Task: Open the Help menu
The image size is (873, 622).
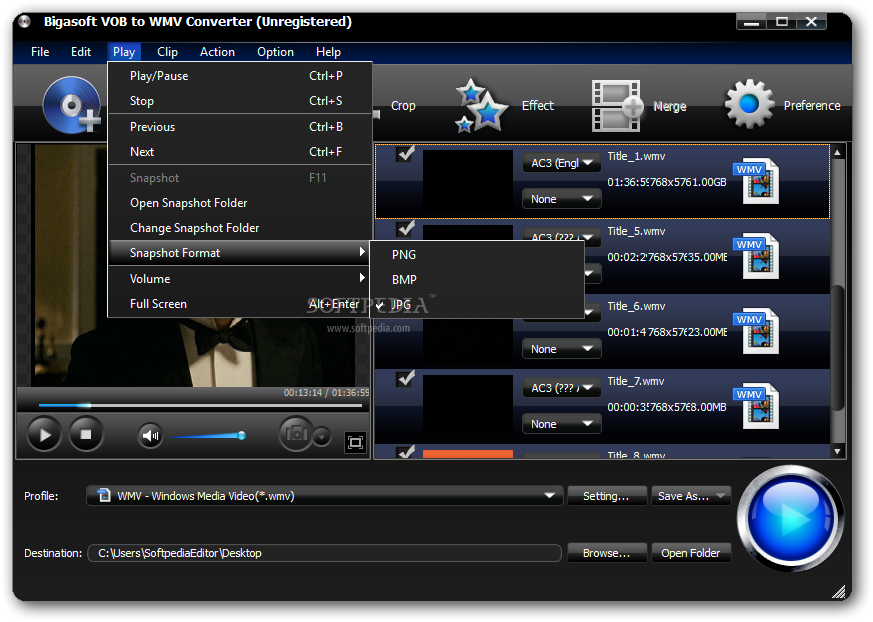Action: [x=328, y=52]
